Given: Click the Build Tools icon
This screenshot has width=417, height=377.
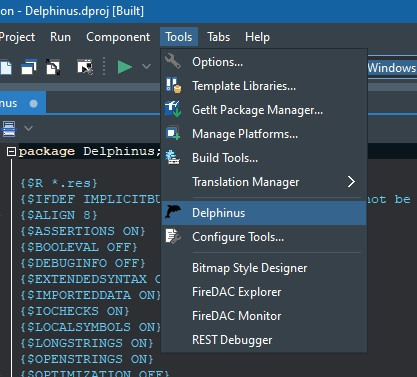Looking at the screenshot, I should [173, 157].
